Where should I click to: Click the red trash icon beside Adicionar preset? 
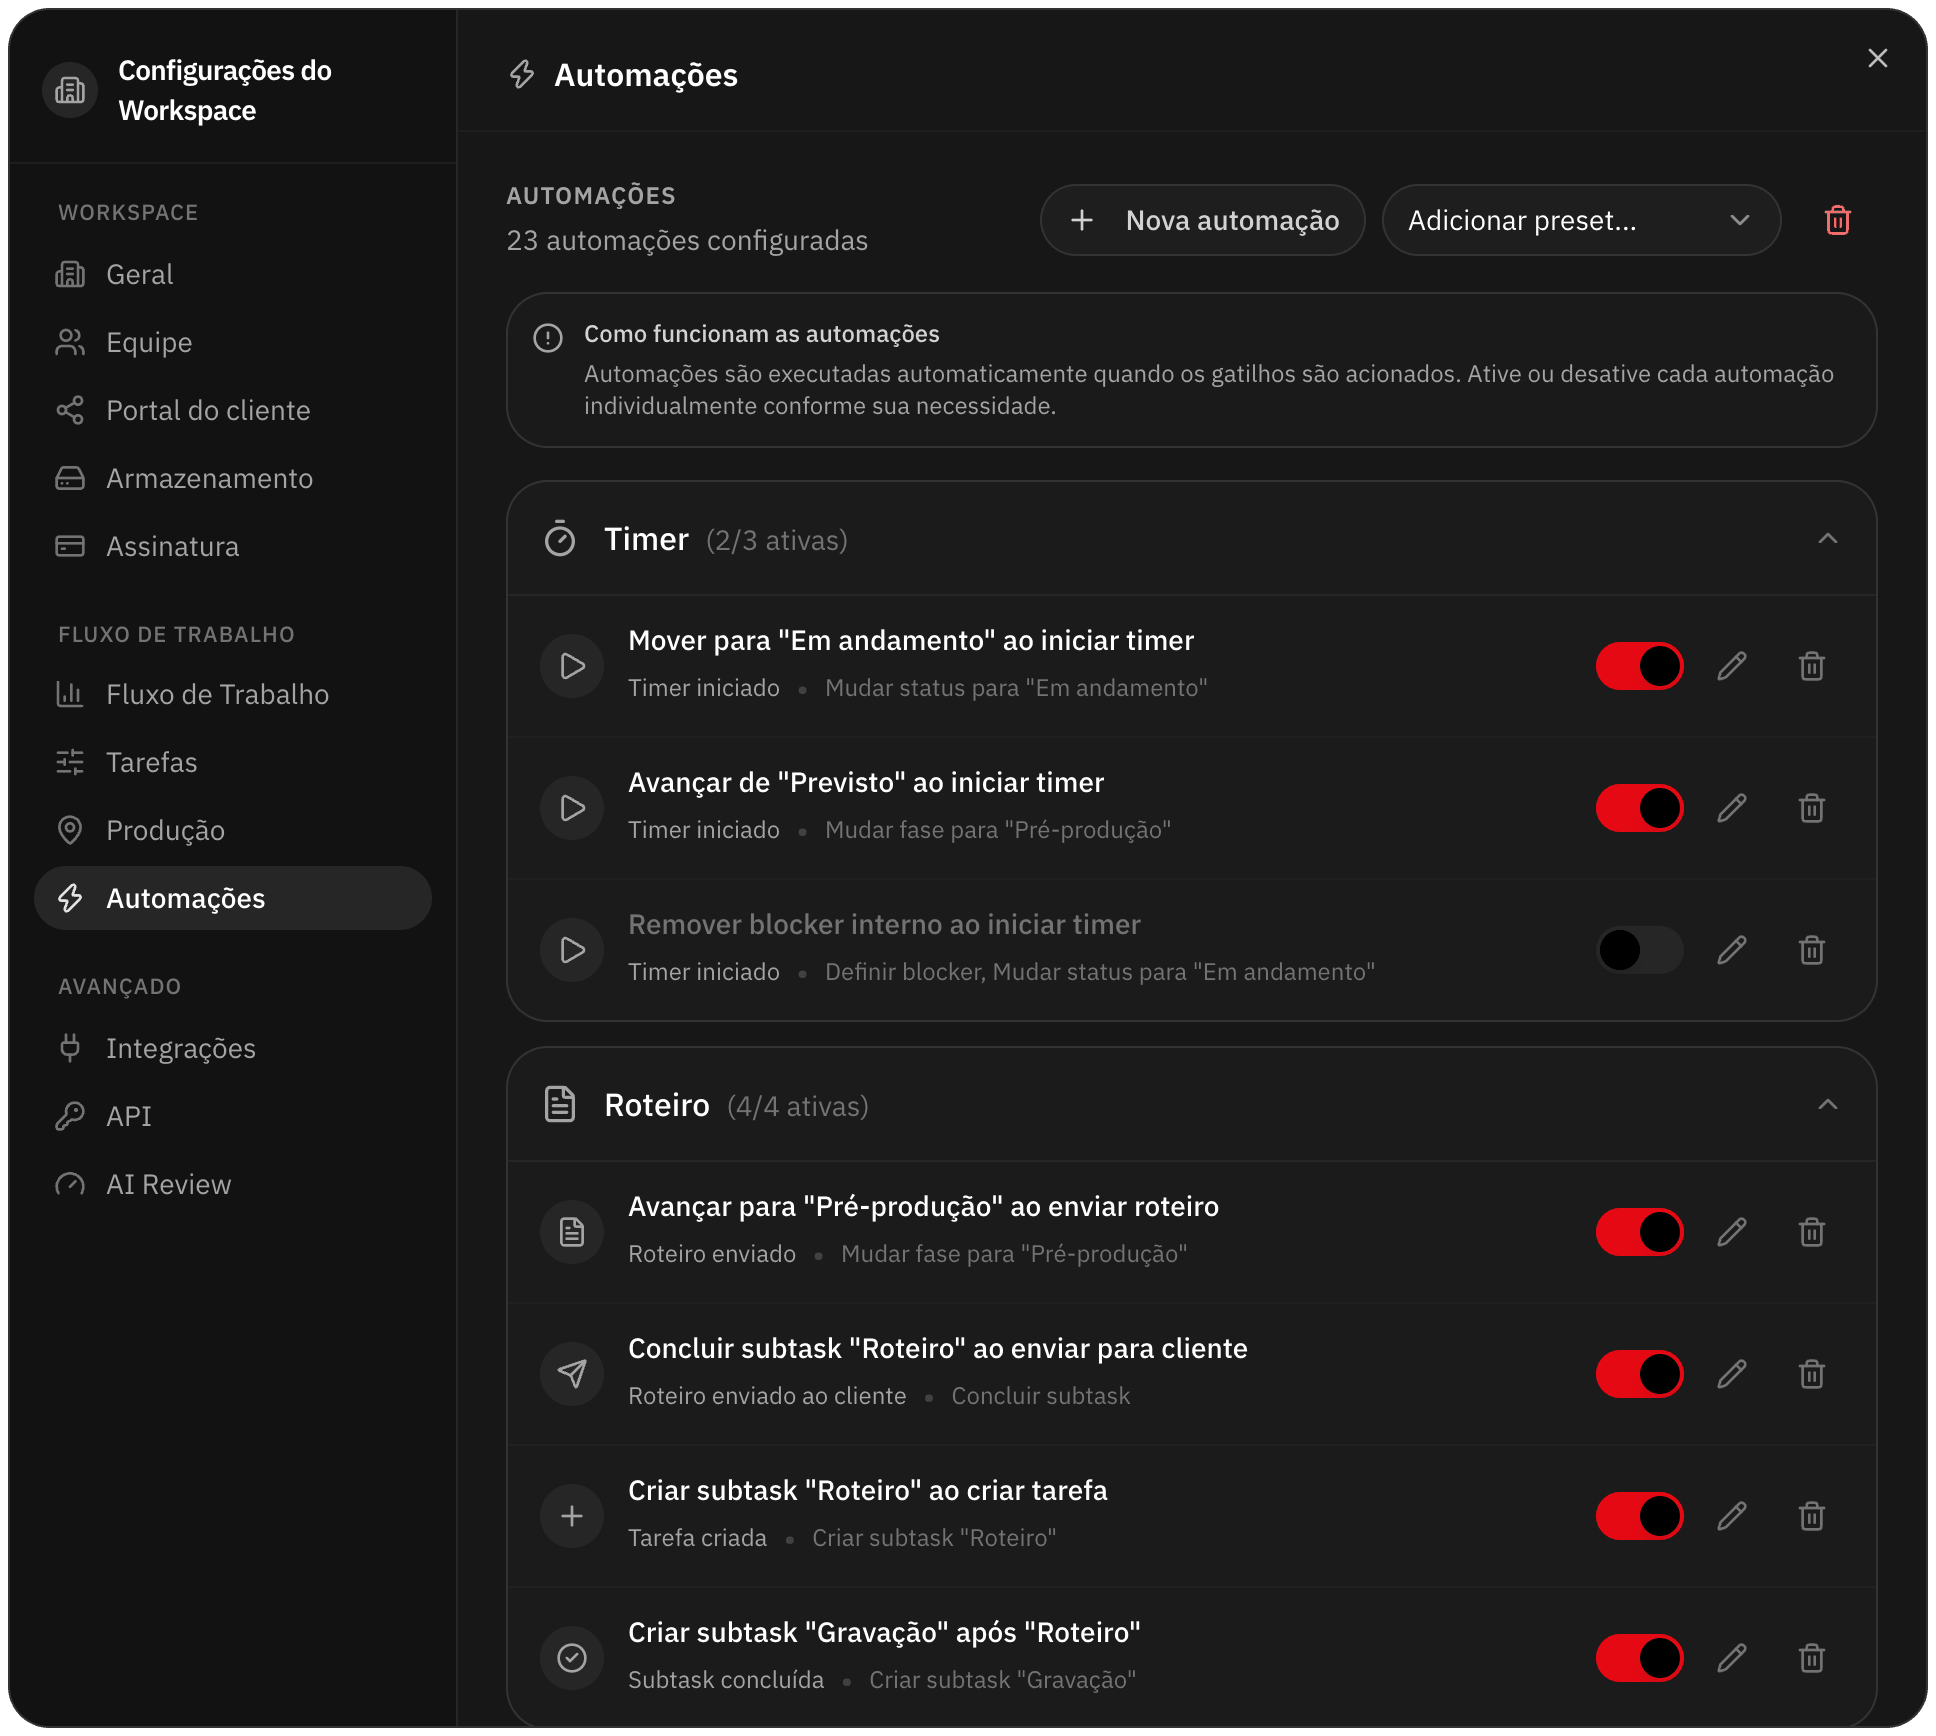click(x=1838, y=220)
